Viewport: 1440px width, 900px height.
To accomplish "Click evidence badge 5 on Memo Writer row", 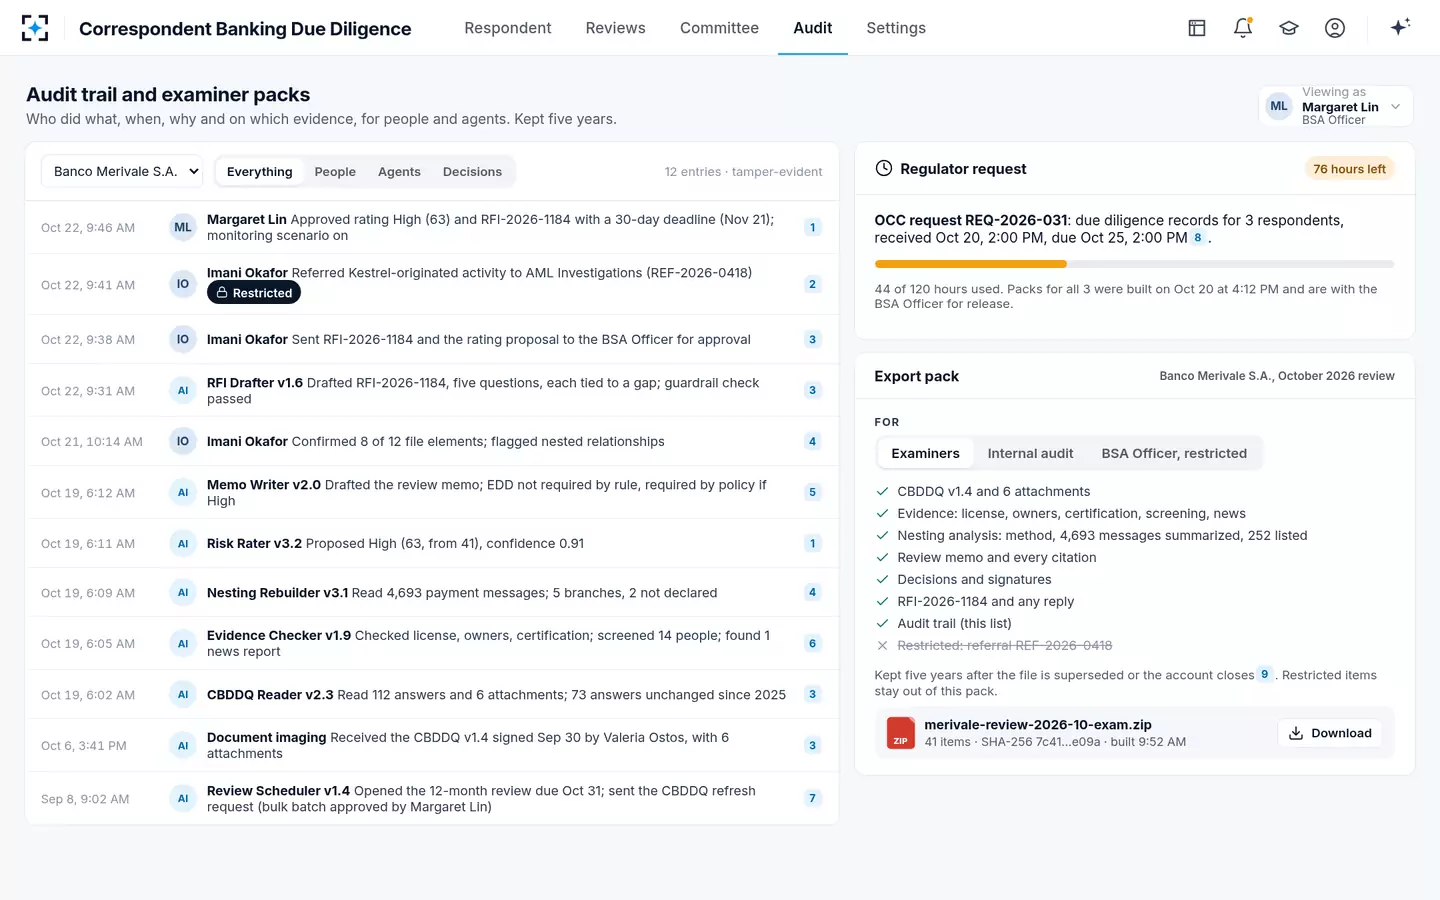I will pyautogui.click(x=813, y=492).
